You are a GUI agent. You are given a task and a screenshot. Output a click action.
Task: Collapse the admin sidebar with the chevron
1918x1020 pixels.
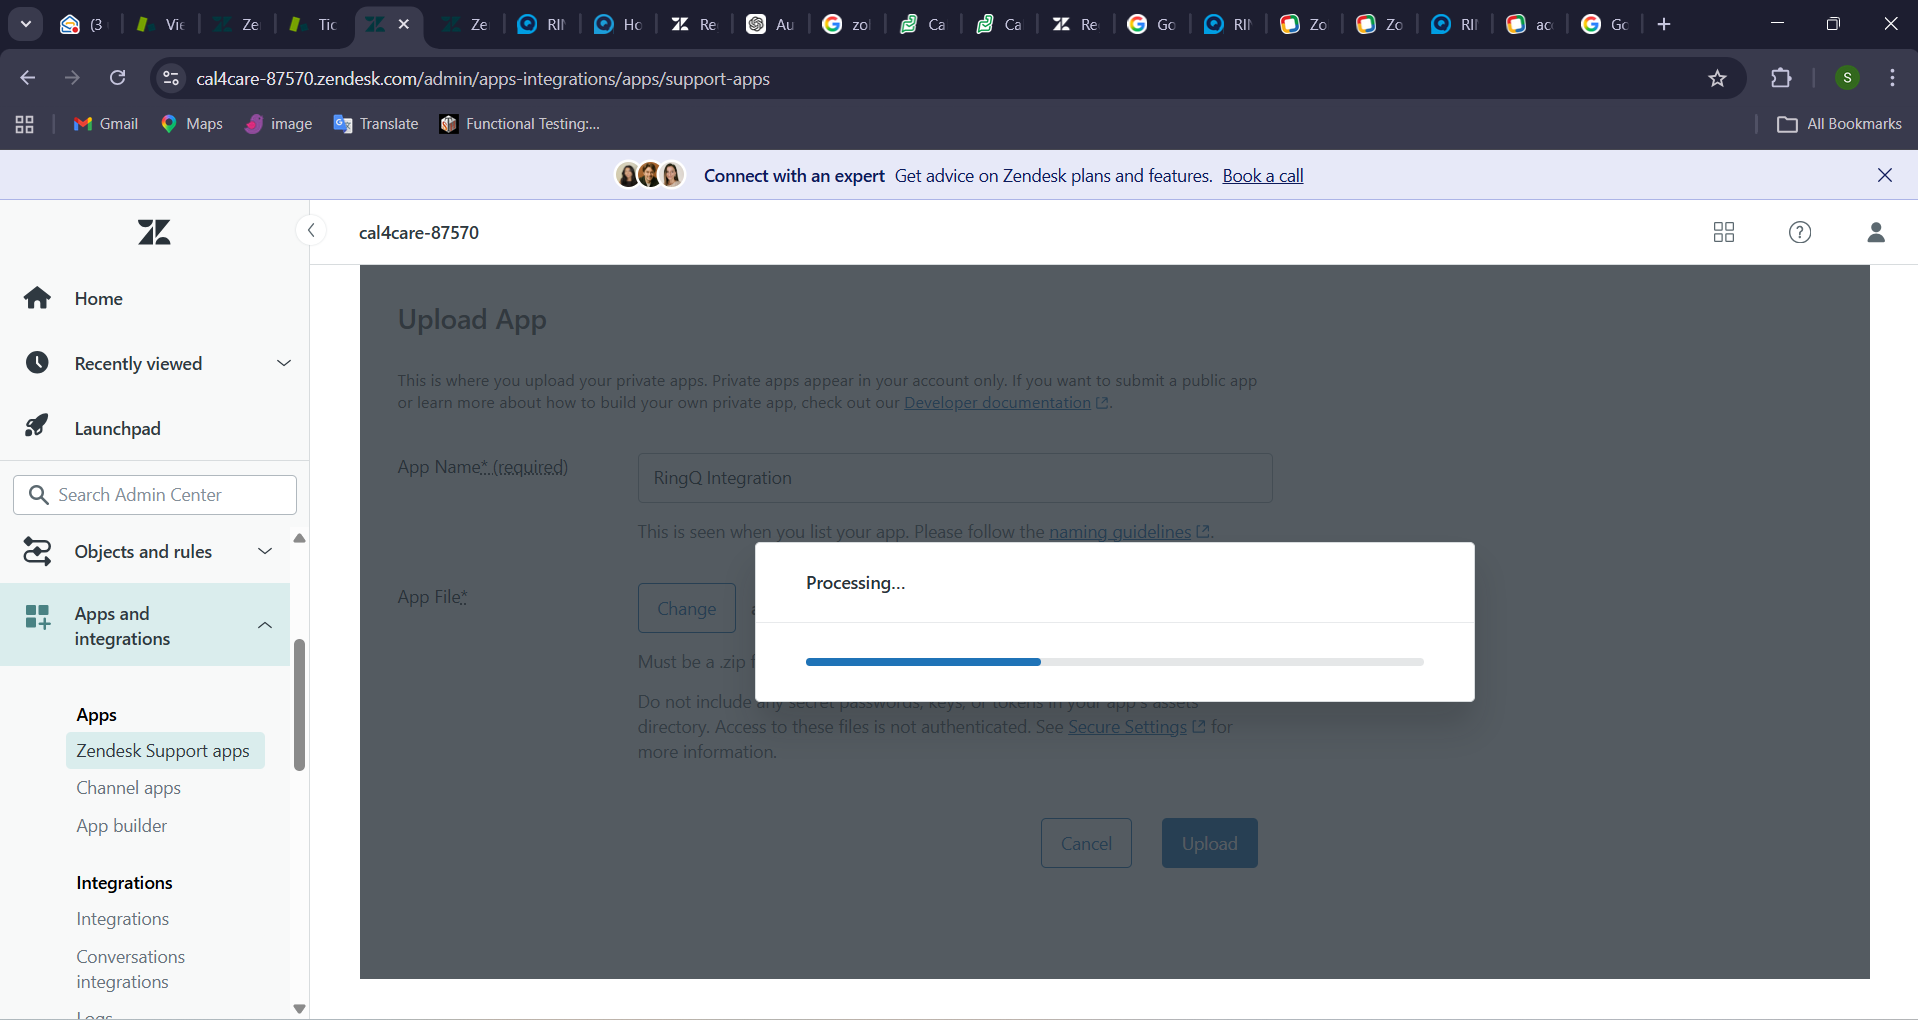point(311,231)
